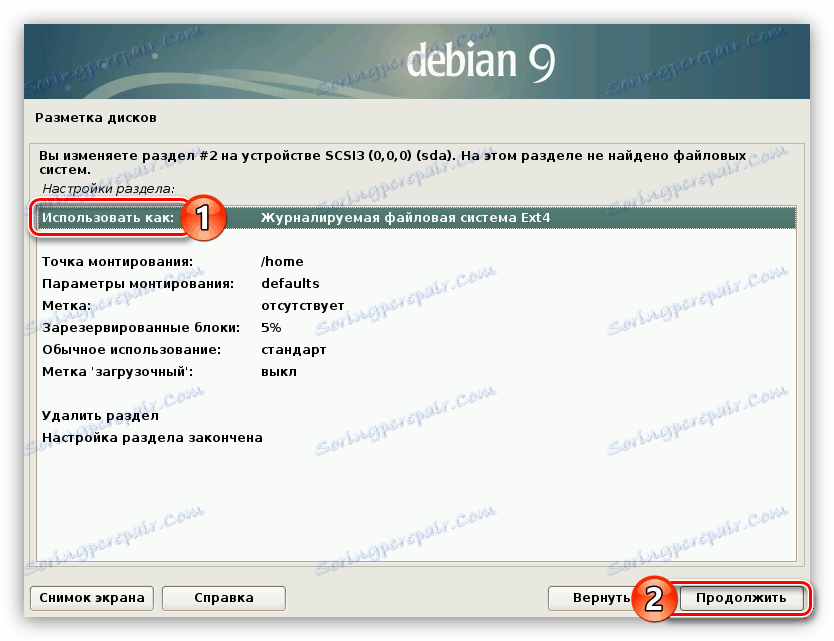The image size is (834, 641).
Task: Choose the 'Метка:' partition setting
Action: click(x=416, y=306)
